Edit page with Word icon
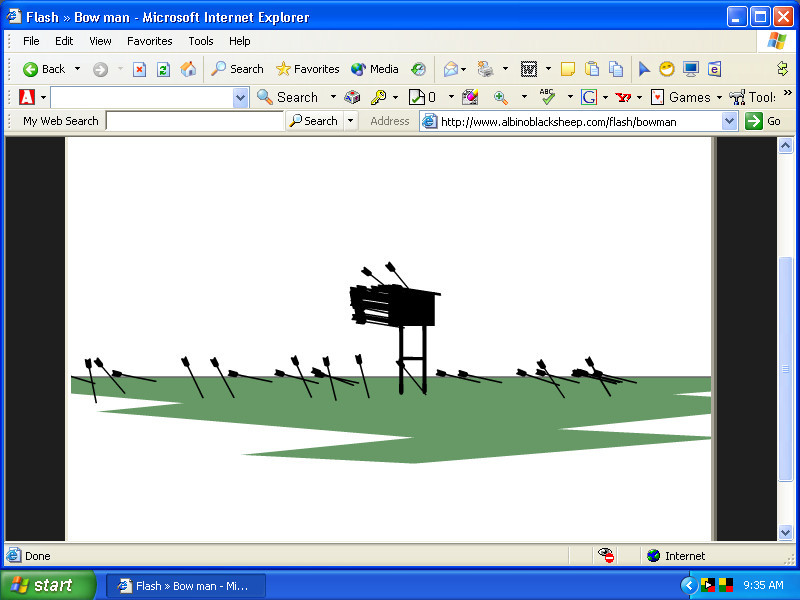Image resolution: width=800 pixels, height=600 pixels. click(529, 69)
